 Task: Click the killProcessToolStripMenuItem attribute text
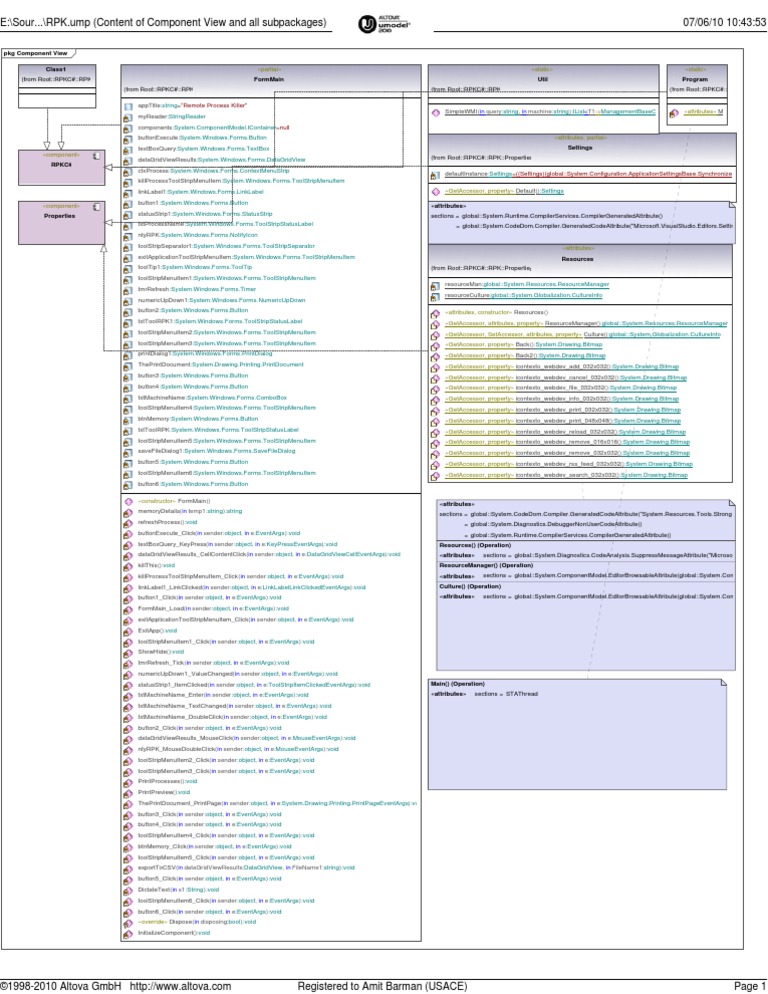click(241, 181)
